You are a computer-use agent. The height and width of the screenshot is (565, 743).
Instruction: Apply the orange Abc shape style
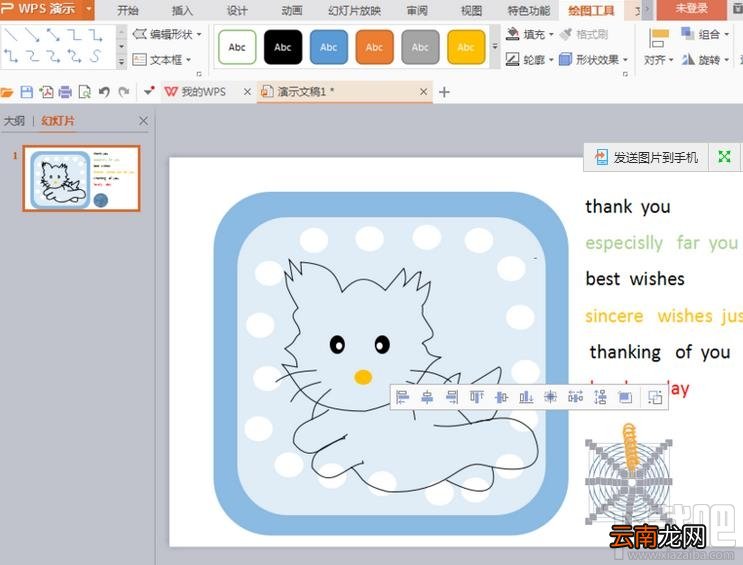point(374,47)
